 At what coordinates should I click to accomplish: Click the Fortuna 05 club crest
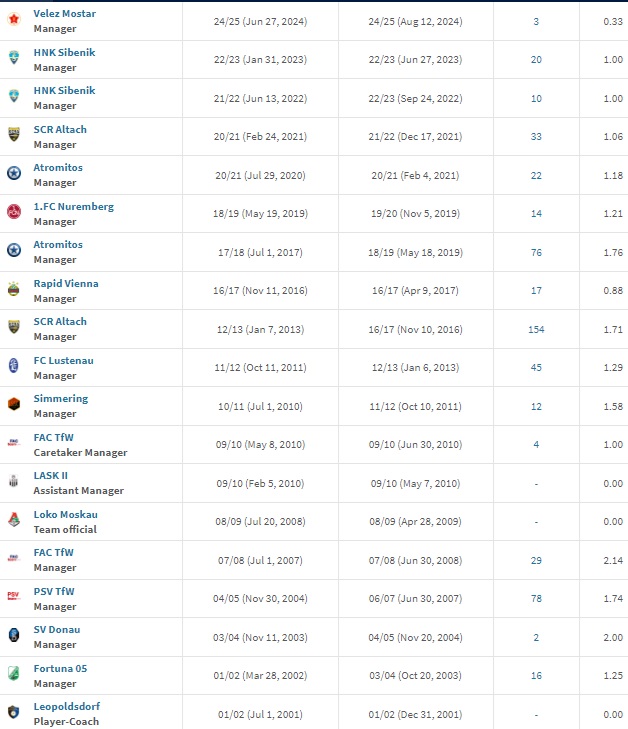click(14, 673)
